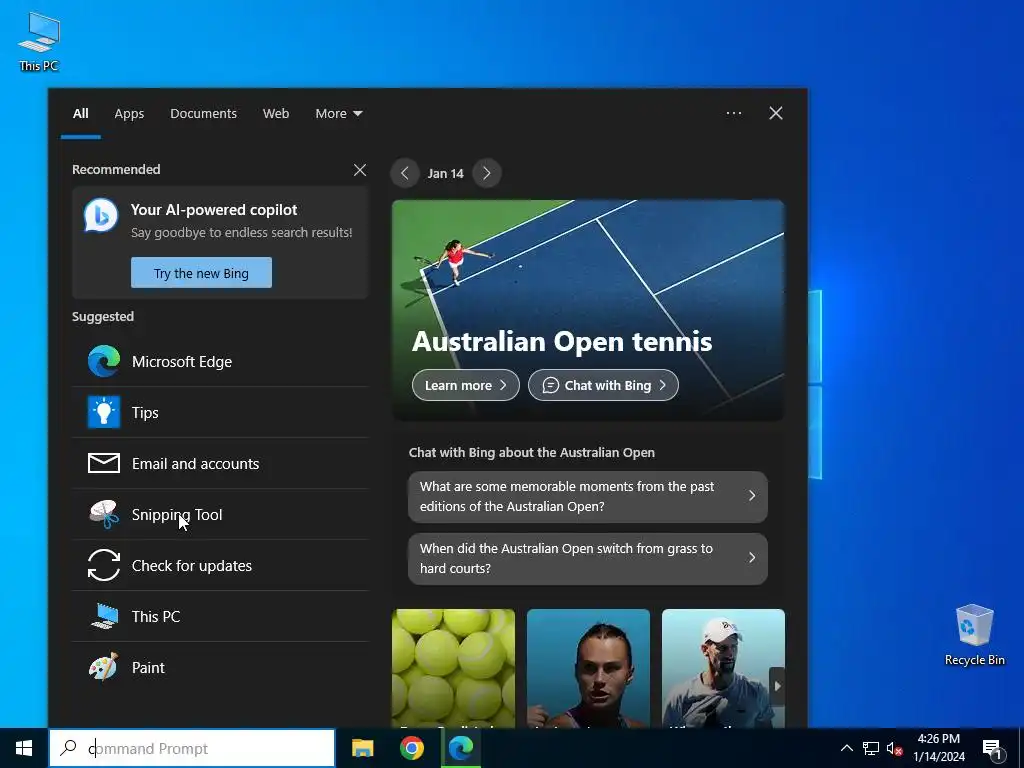
Task: Open Microsoft Edge from taskbar
Action: [x=460, y=748]
